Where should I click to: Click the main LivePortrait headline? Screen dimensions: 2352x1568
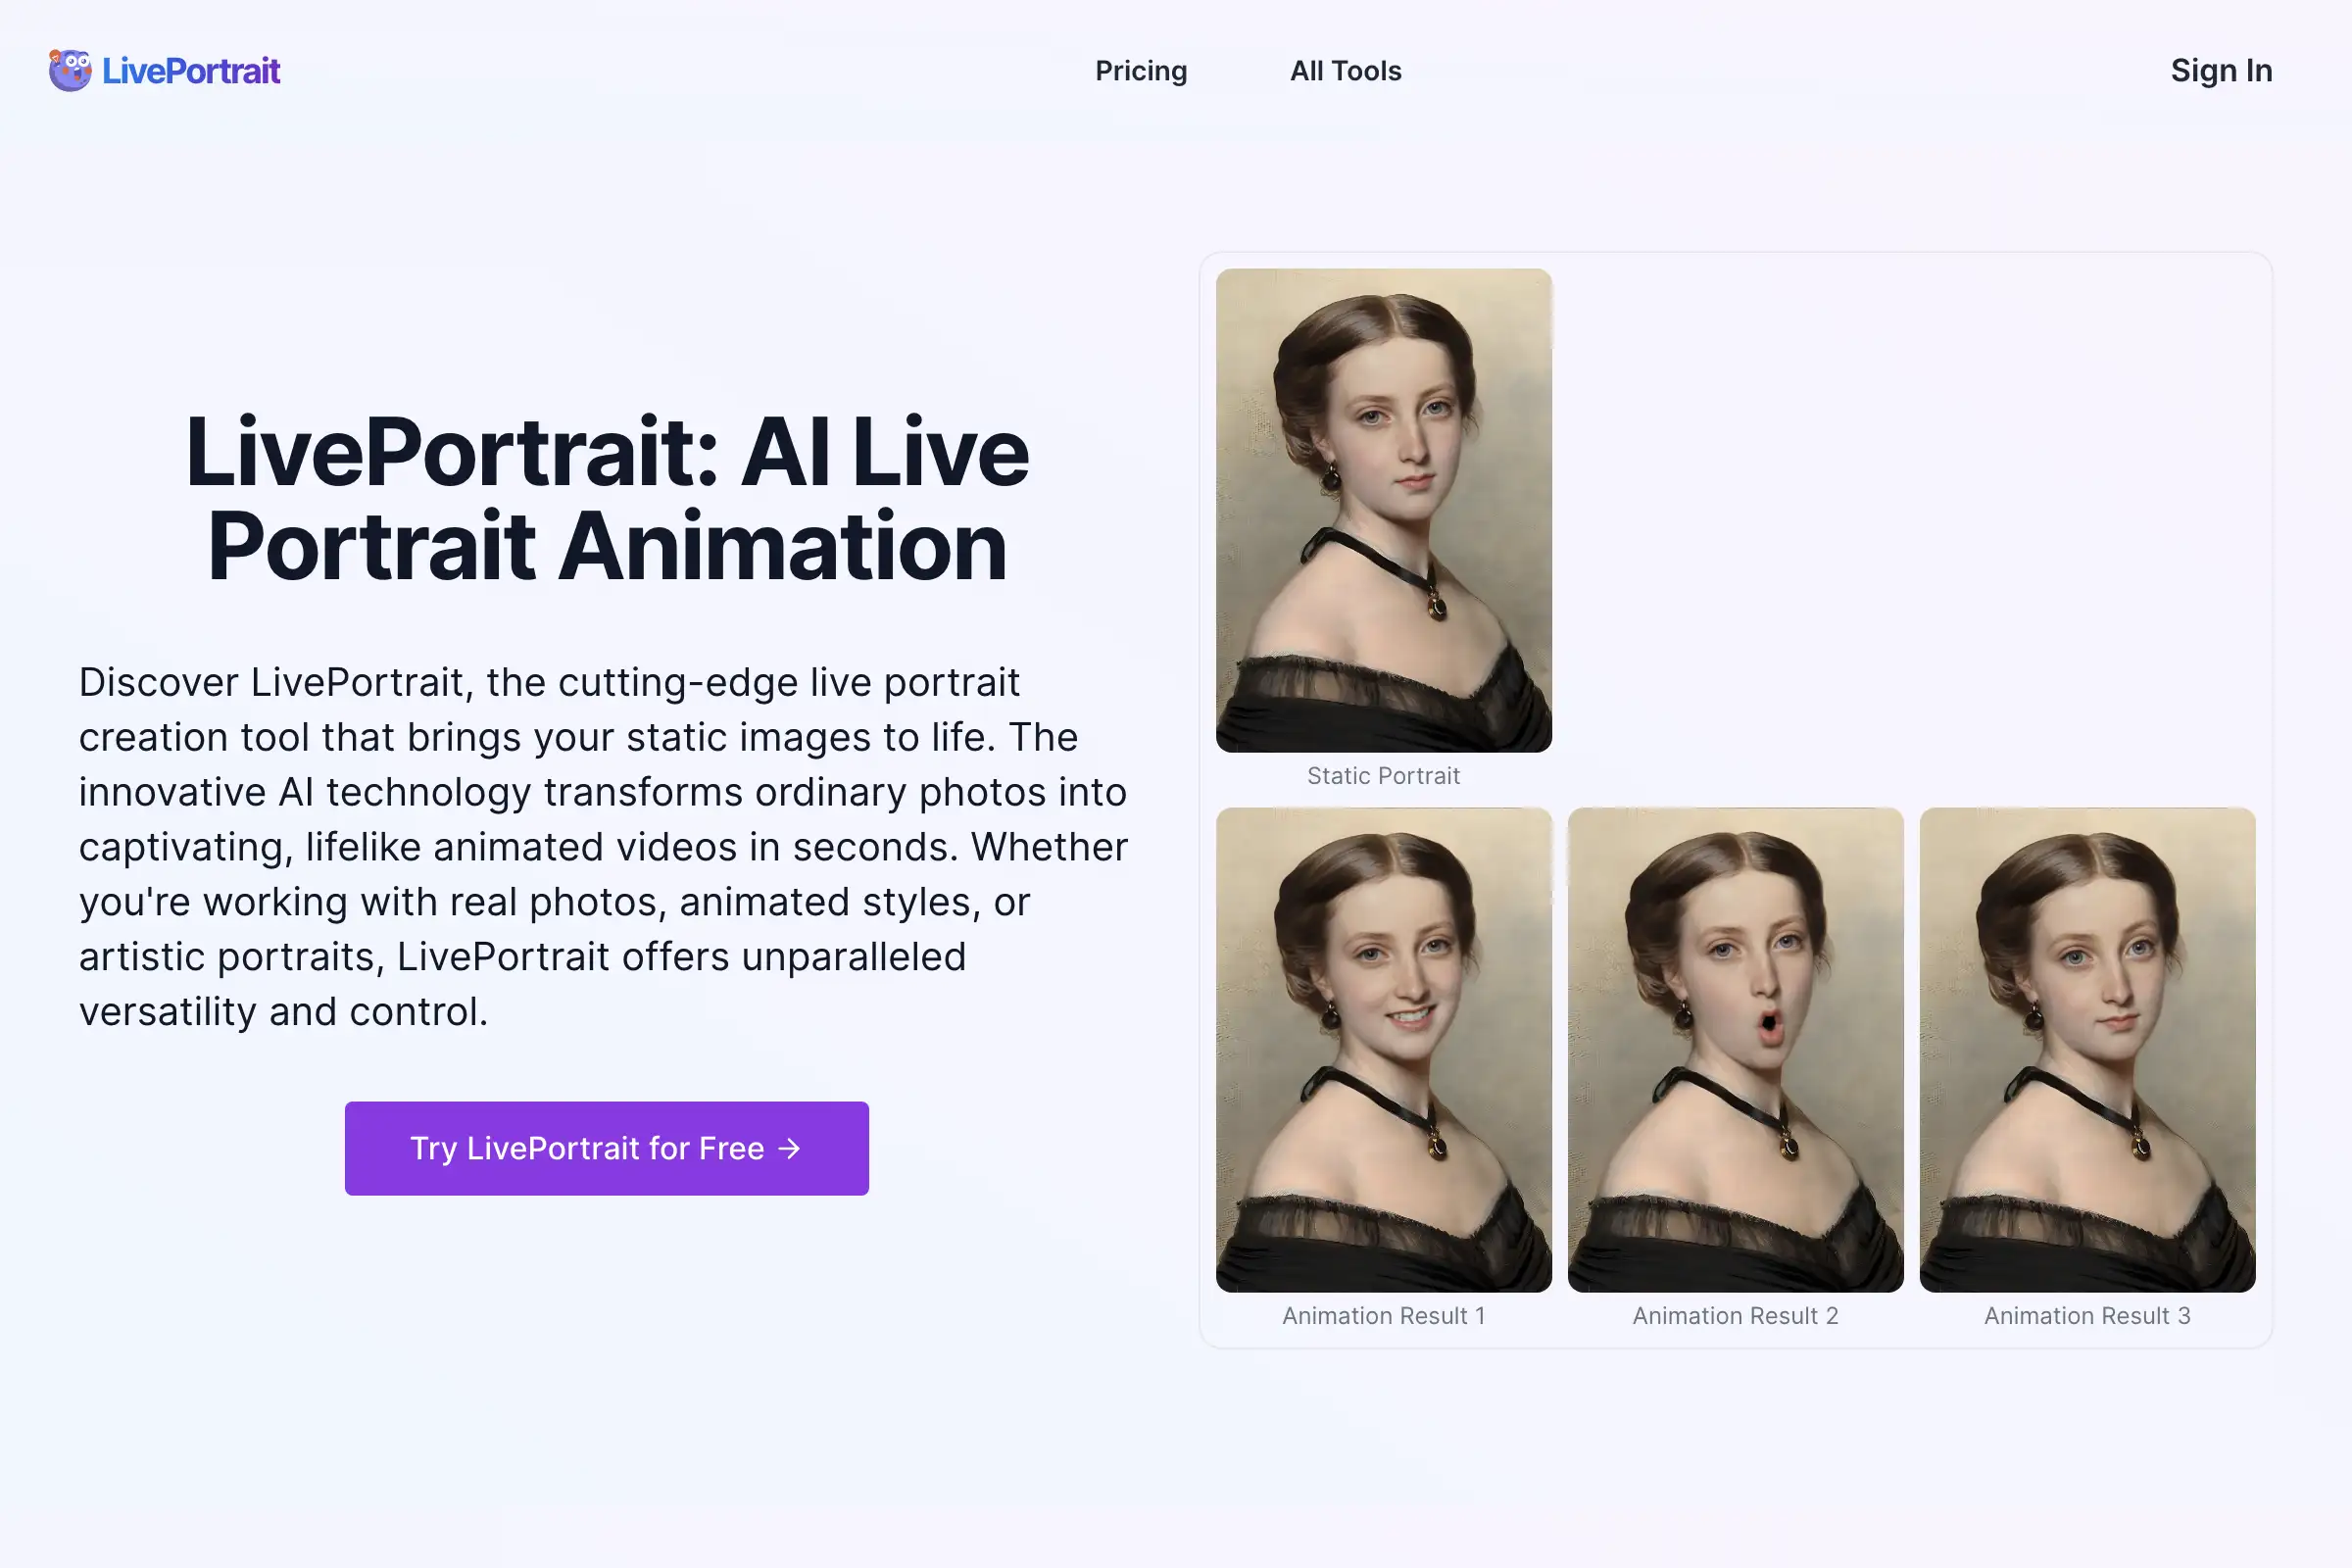click(x=607, y=498)
